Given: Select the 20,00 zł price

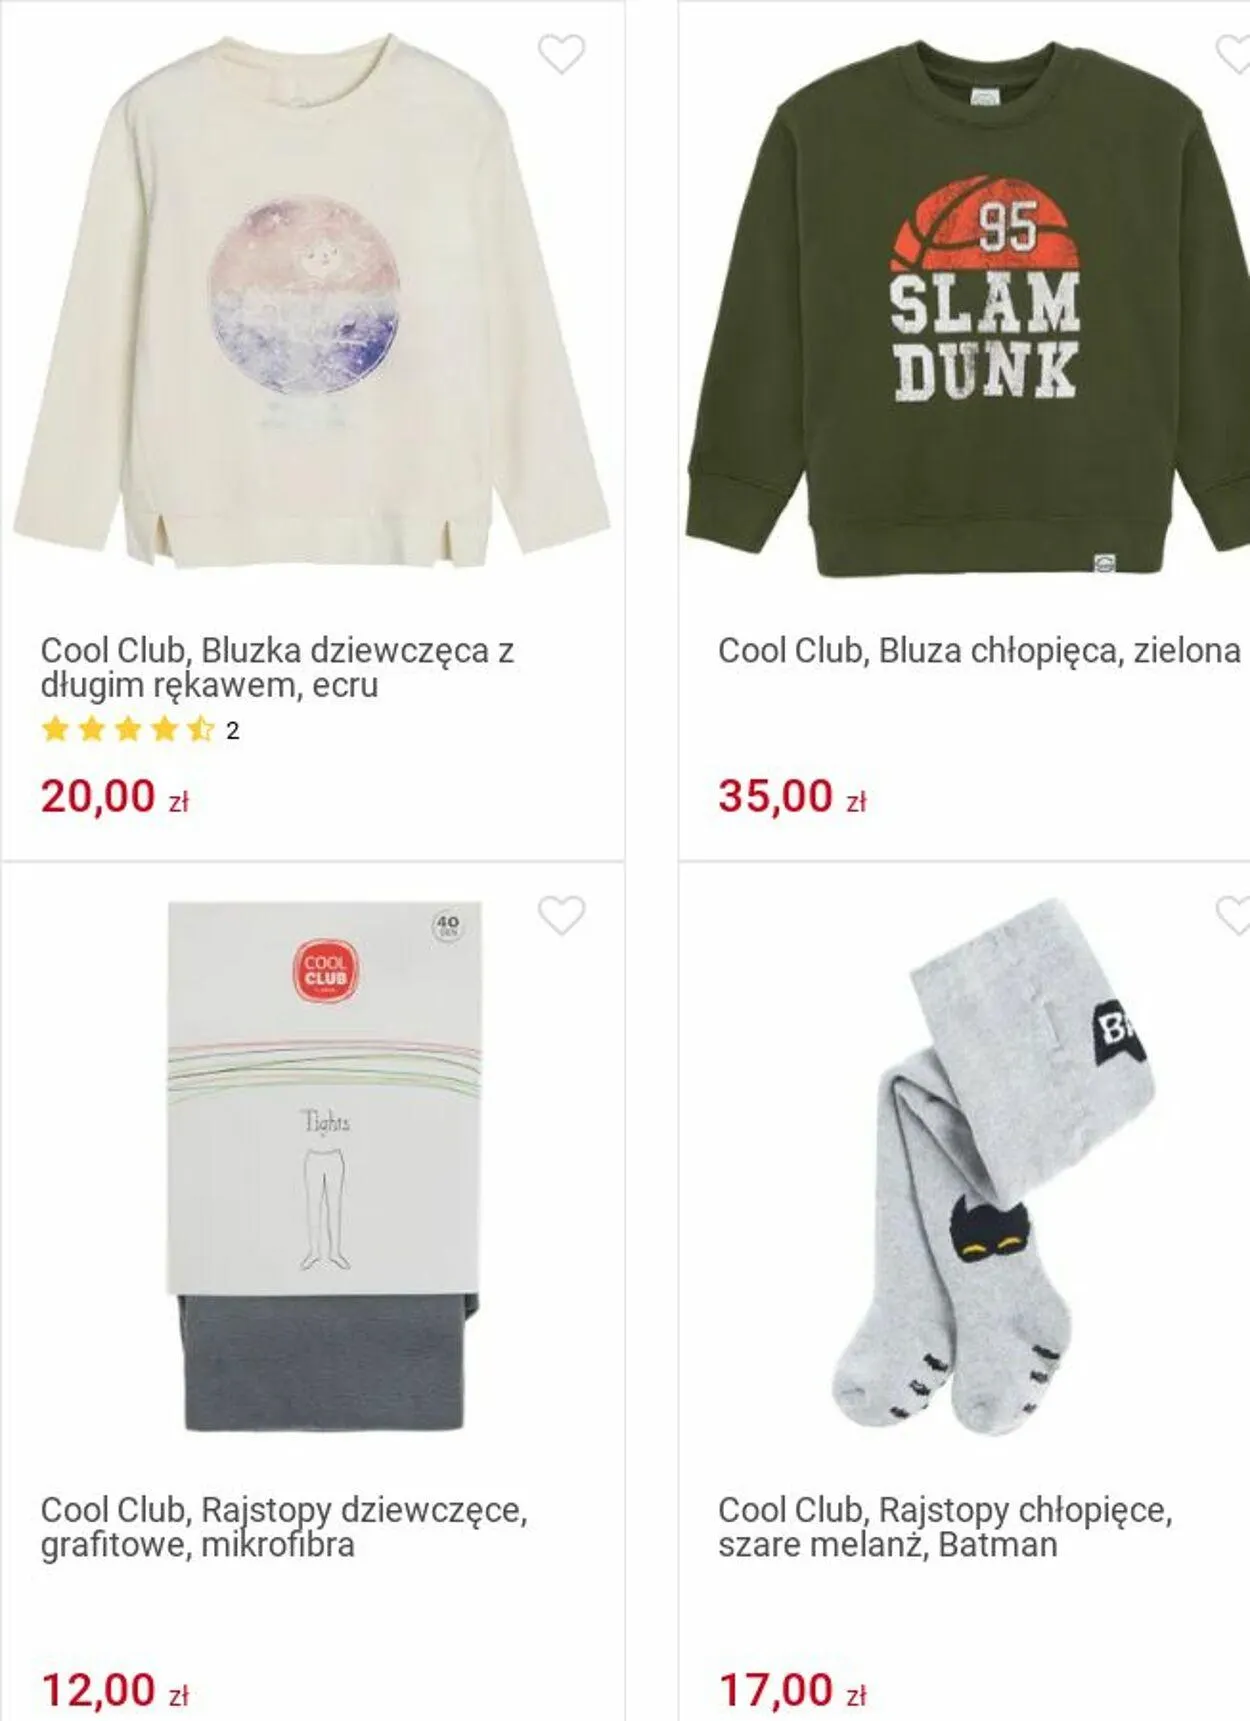Looking at the screenshot, I should (115, 797).
